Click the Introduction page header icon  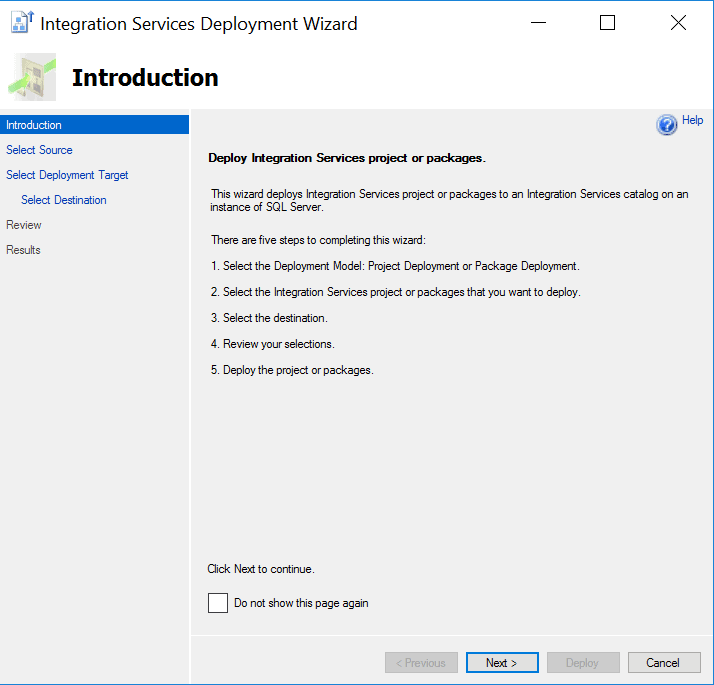[34, 77]
